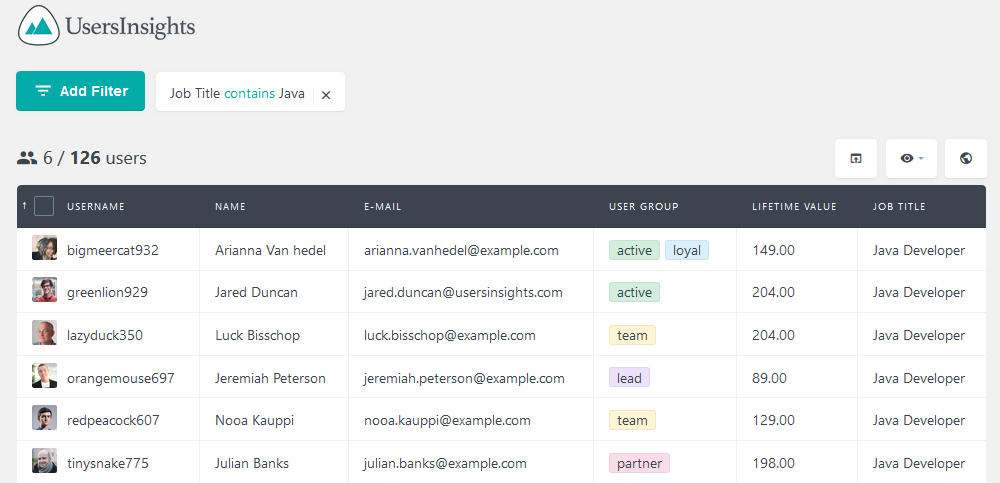
Task: Click orangemouse697's profile avatar
Action: click(x=45, y=376)
